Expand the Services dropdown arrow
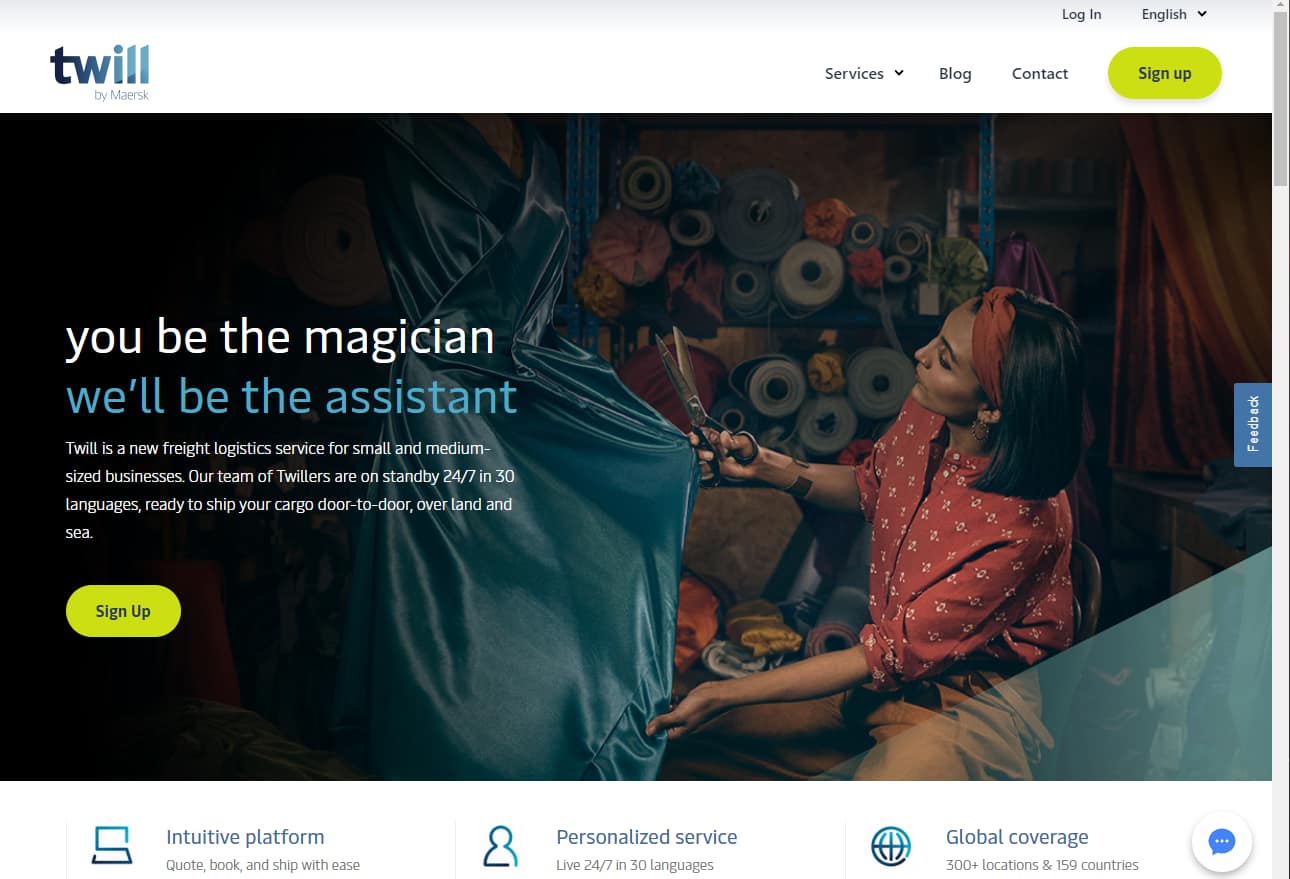The width and height of the screenshot is (1290, 879). [x=899, y=73]
